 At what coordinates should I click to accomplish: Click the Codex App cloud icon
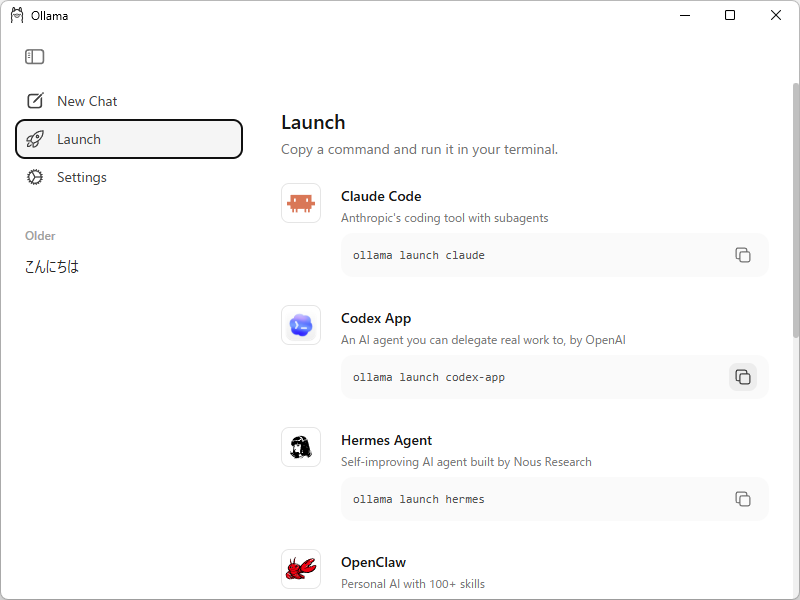click(301, 325)
